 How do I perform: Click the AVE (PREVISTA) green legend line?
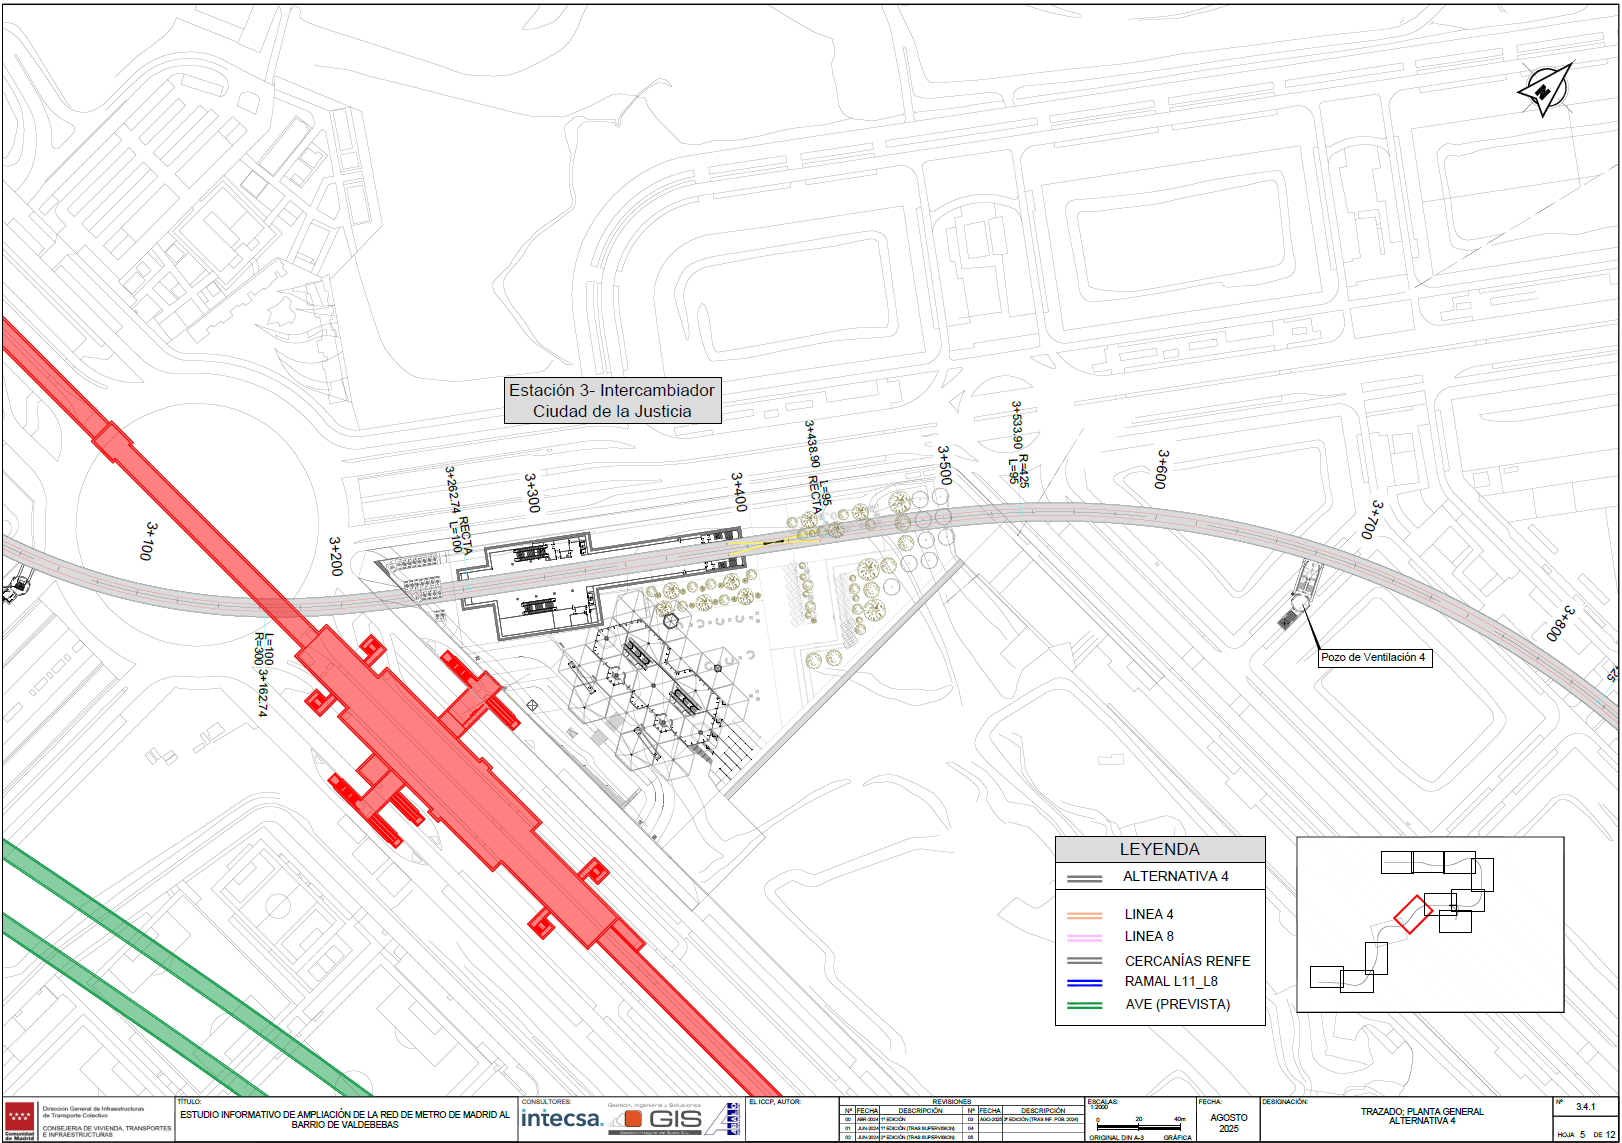pyautogui.click(x=1084, y=1005)
